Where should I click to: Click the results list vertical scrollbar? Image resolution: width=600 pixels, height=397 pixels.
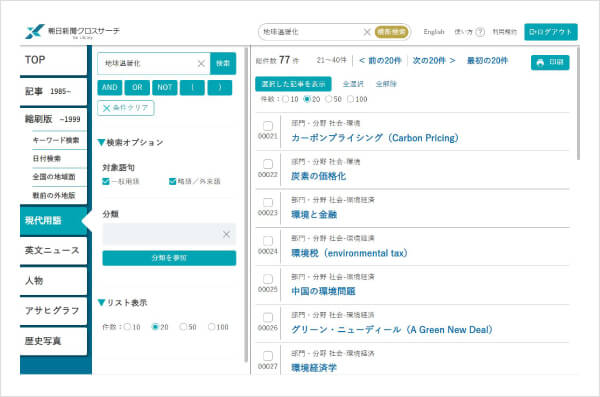coord(578,103)
